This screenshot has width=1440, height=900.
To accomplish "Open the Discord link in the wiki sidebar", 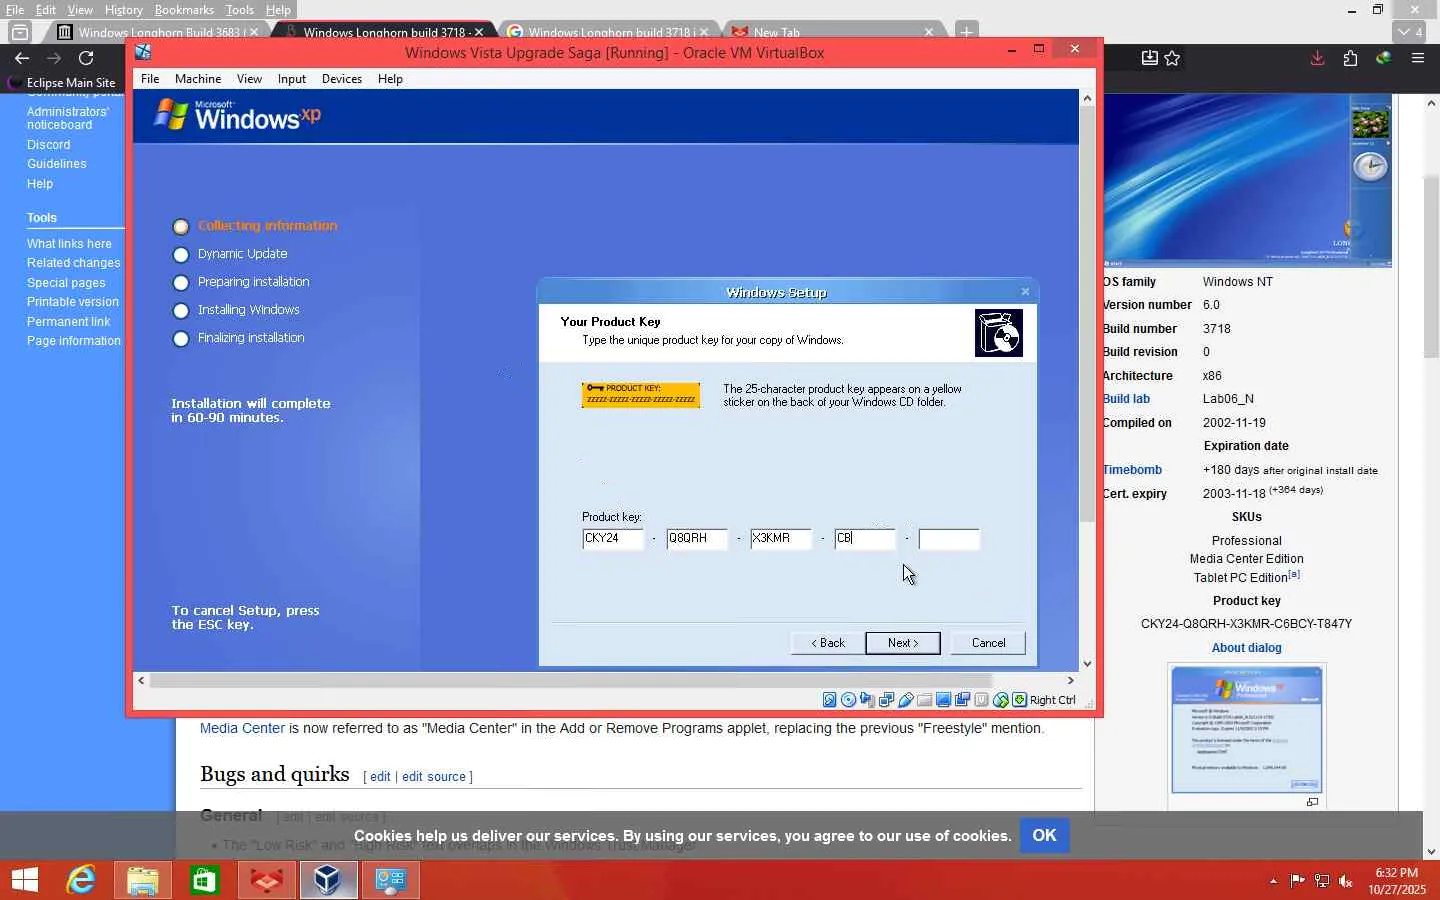I will click(49, 145).
